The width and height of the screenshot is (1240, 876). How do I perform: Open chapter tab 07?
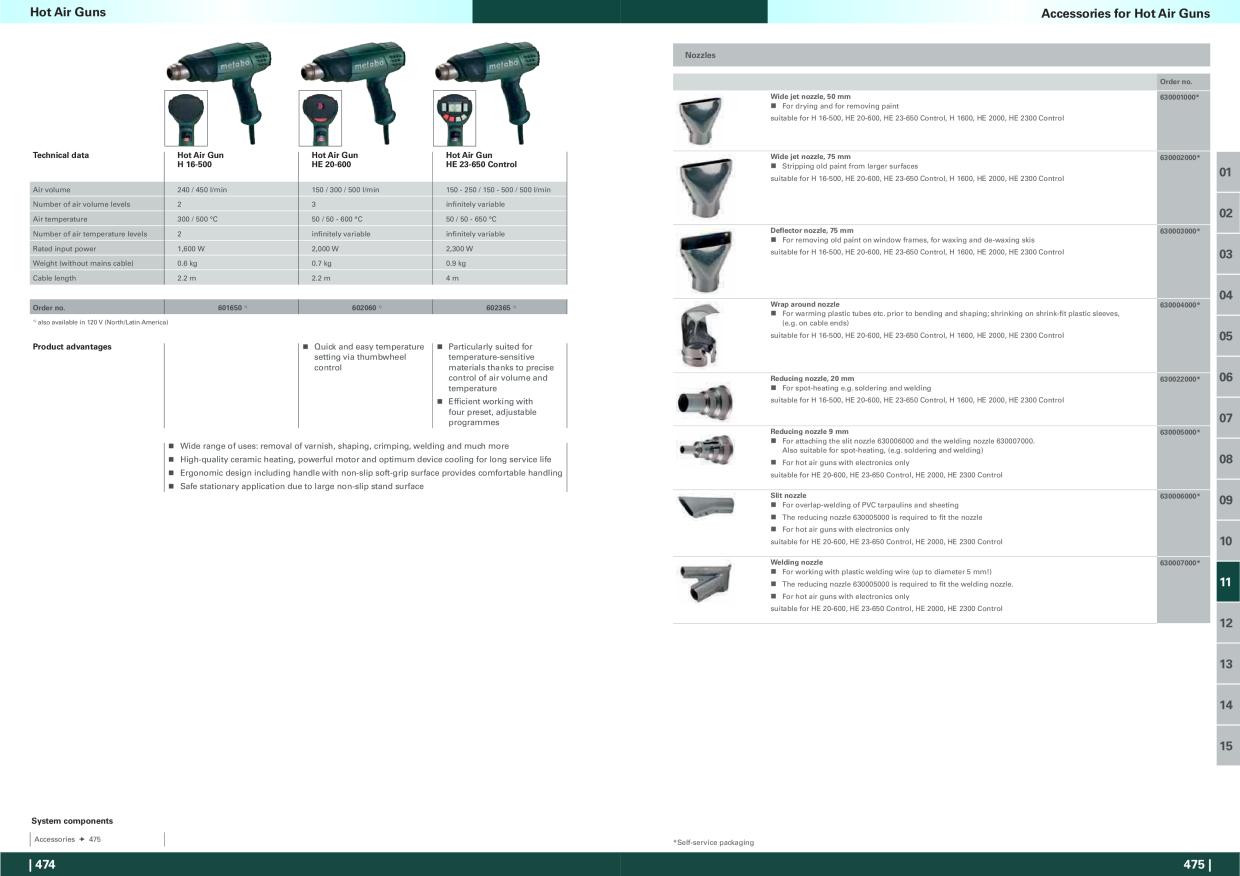[x=1228, y=418]
